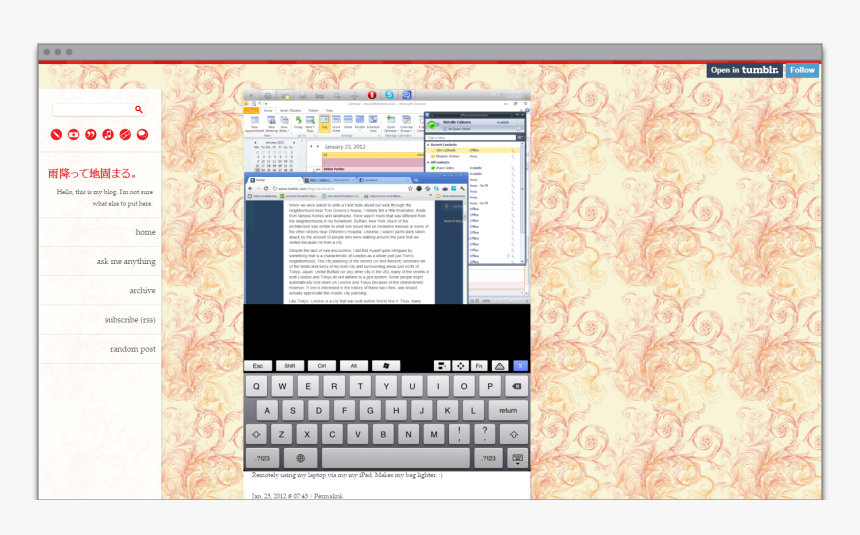Screen dimensions: 860x535
Task: Click Chrome reload button
Action: click(x=266, y=188)
